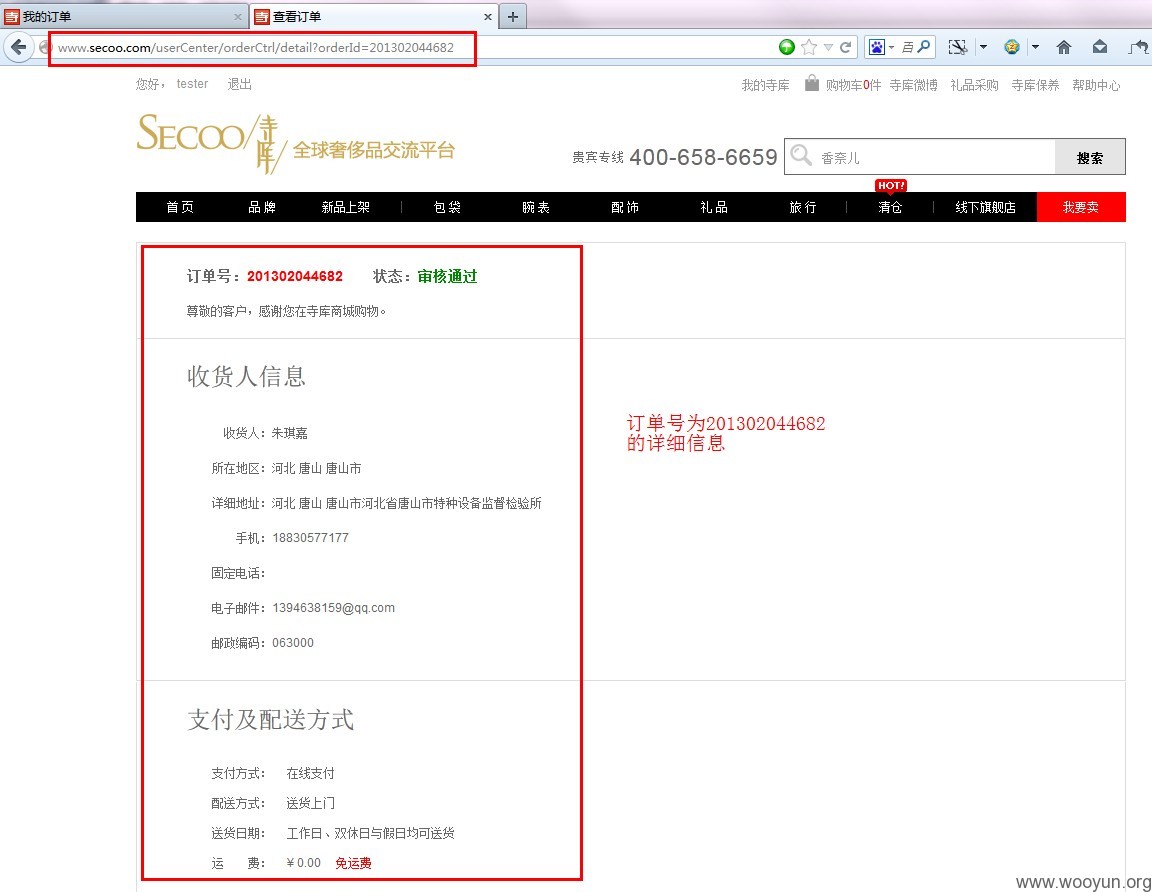Open 包袋 in navigation bar

point(447,207)
